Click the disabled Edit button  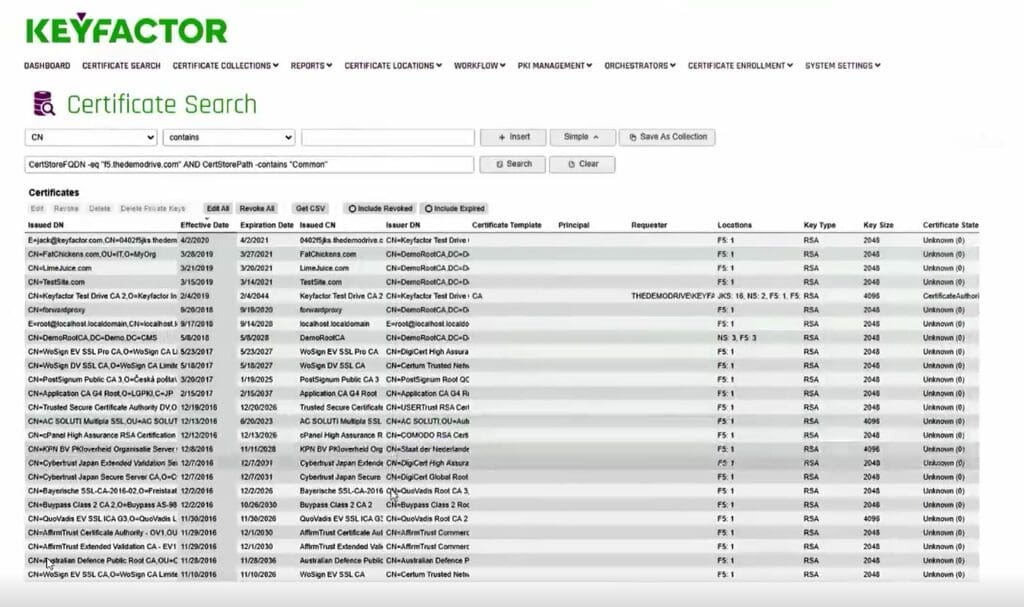click(x=37, y=208)
